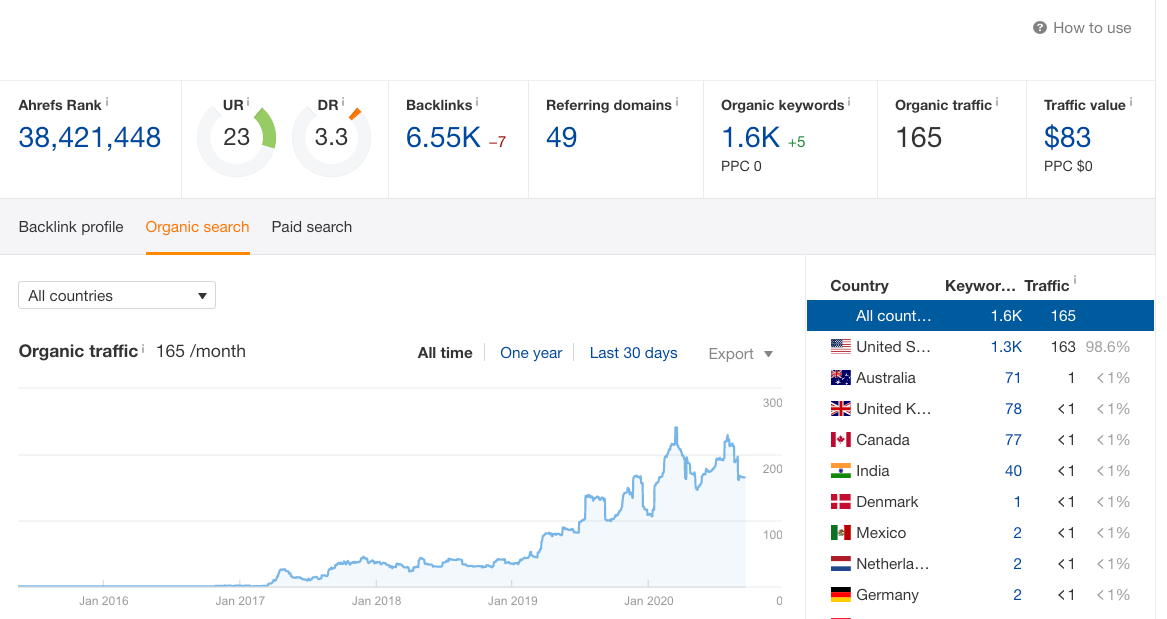Switch to Paid search tab
Viewport: 1167px width, 619px height.
(312, 227)
